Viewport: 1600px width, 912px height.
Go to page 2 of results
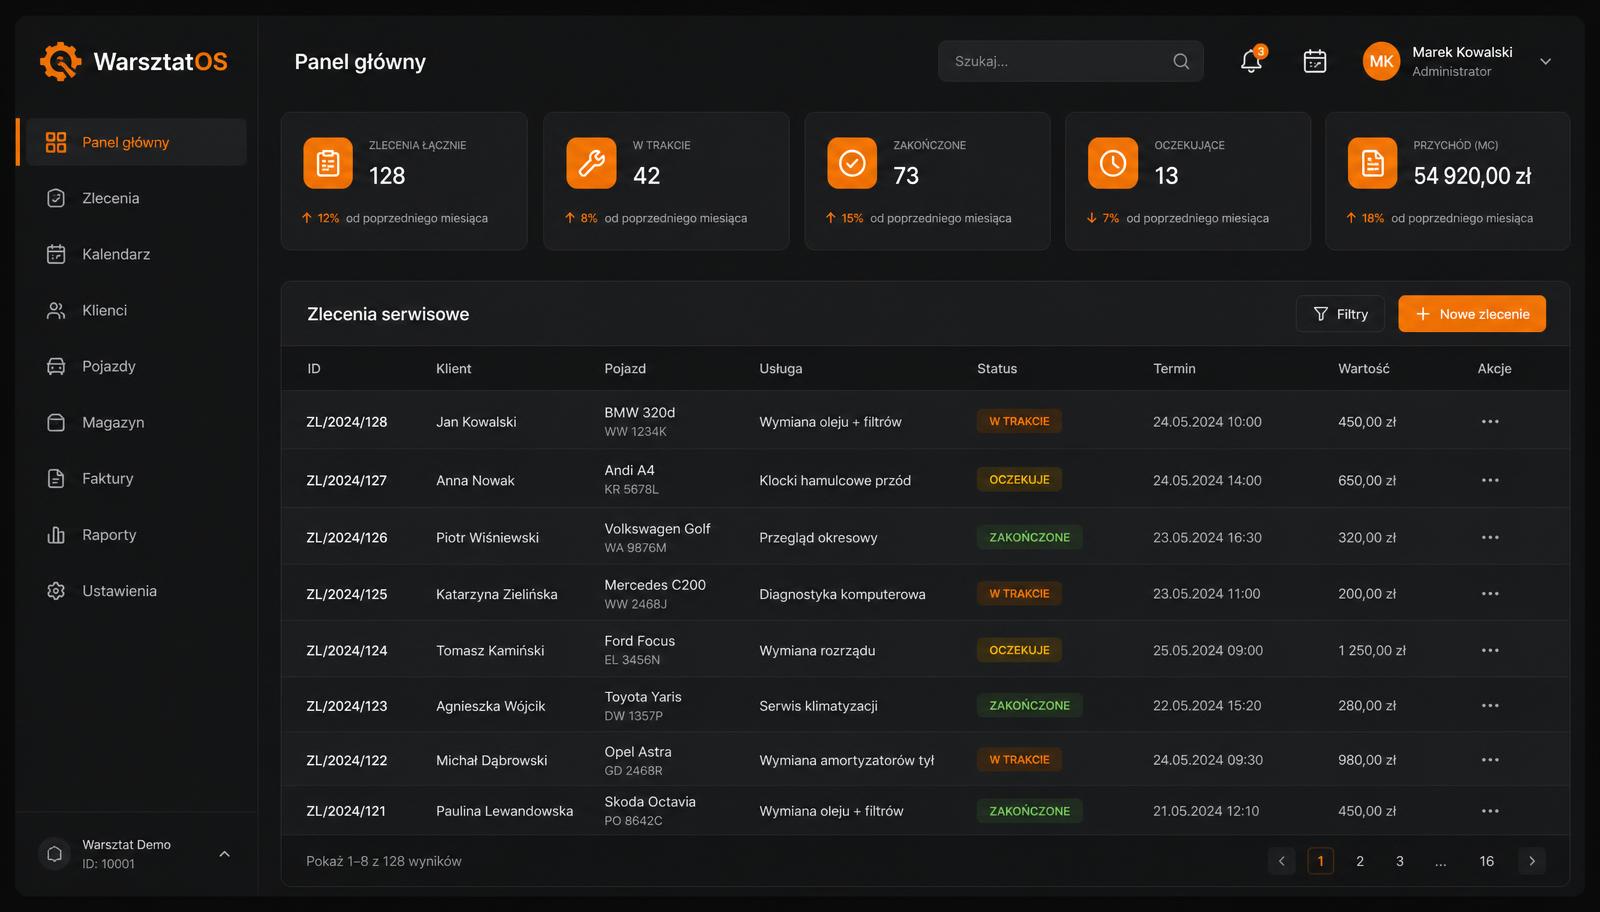pos(1360,861)
